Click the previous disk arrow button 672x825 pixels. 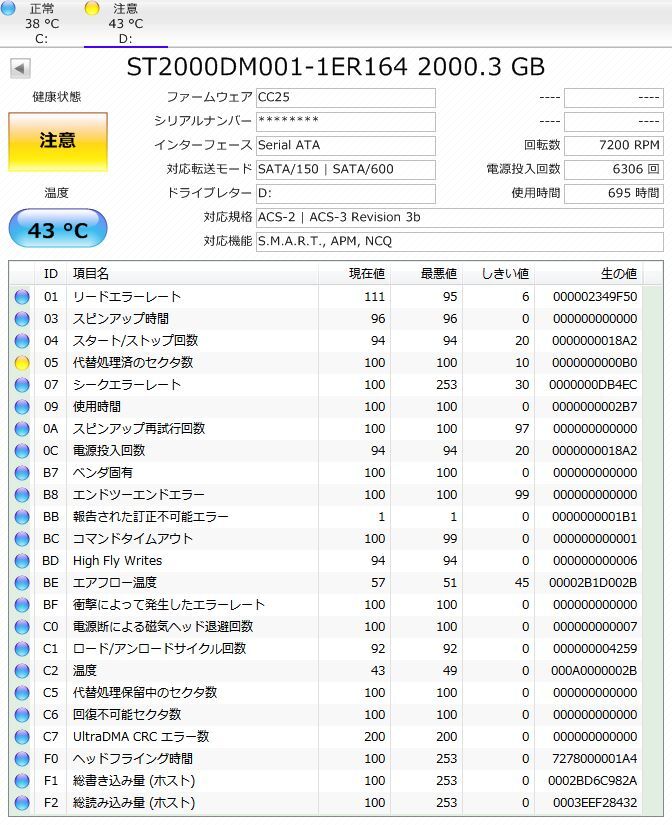(x=20, y=68)
